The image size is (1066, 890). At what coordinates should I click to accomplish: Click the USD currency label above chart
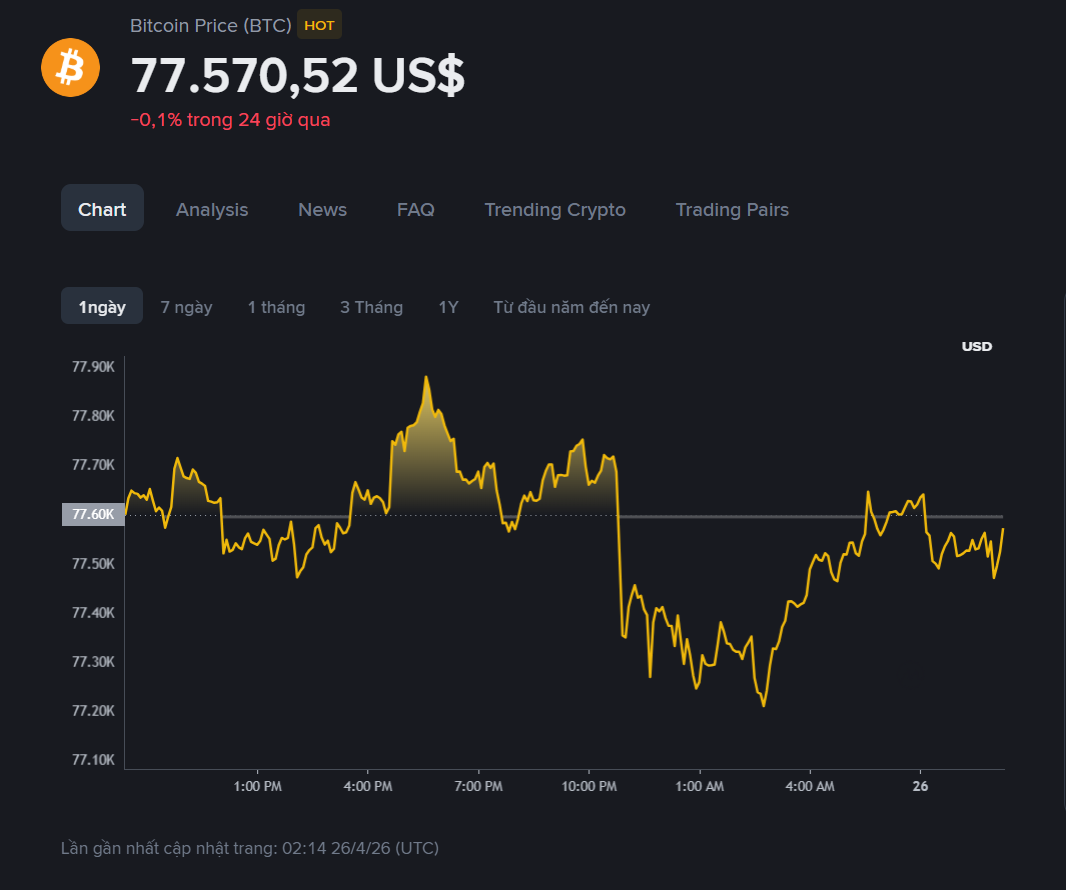(x=976, y=346)
